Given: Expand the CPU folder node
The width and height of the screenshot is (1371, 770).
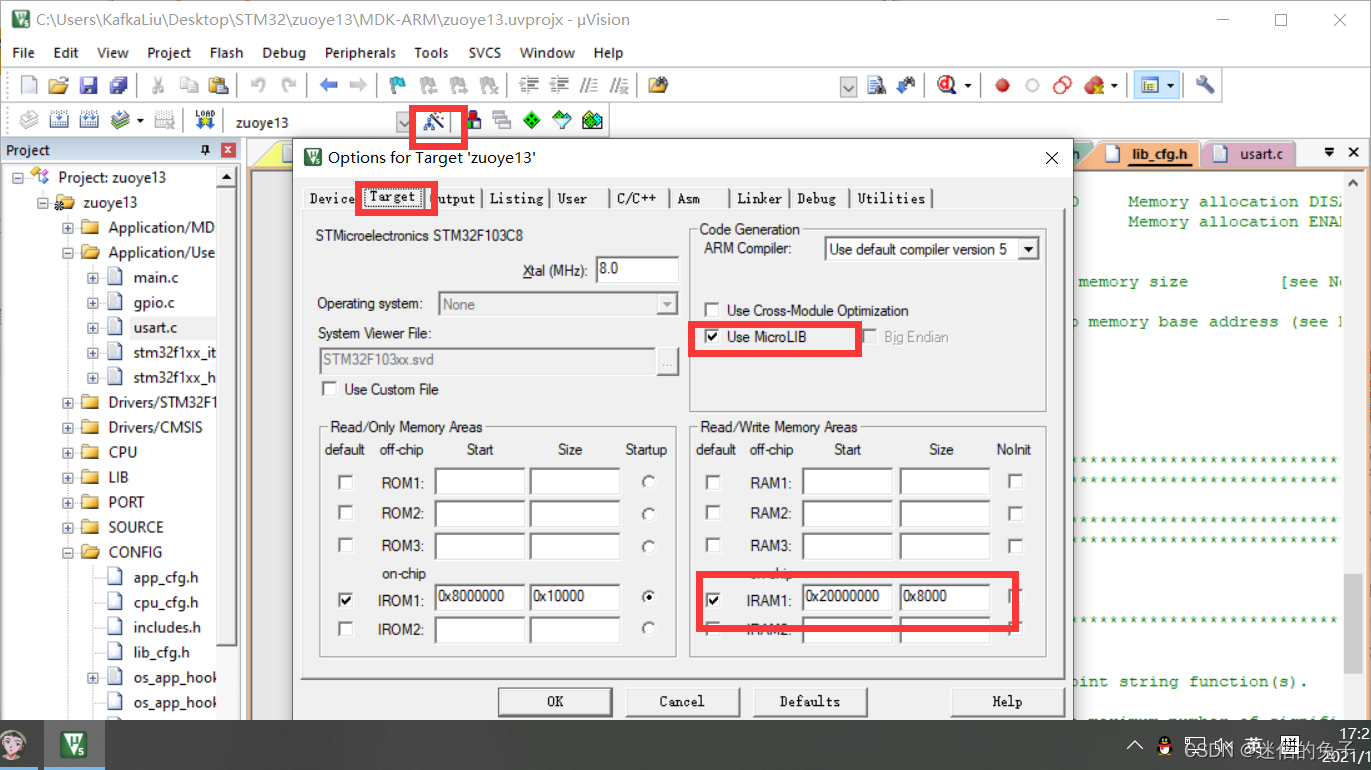Looking at the screenshot, I should 68,452.
